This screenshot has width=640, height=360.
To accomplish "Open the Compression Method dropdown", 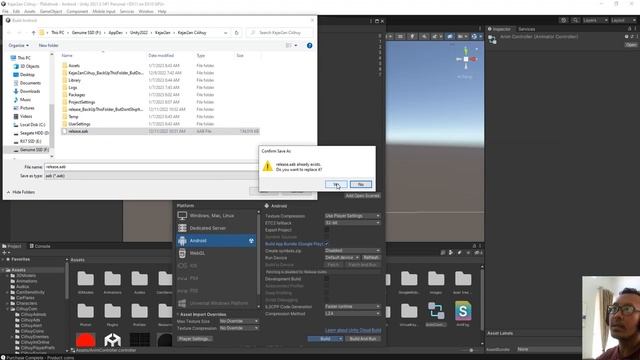I will 352,313.
